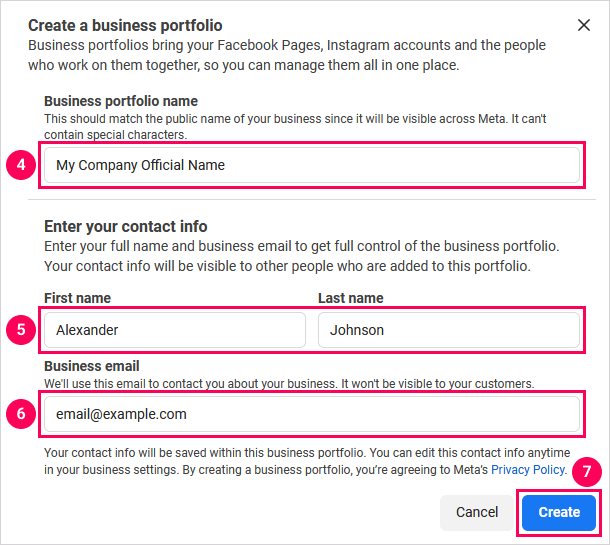Click the red step 6 marker

tap(21, 413)
